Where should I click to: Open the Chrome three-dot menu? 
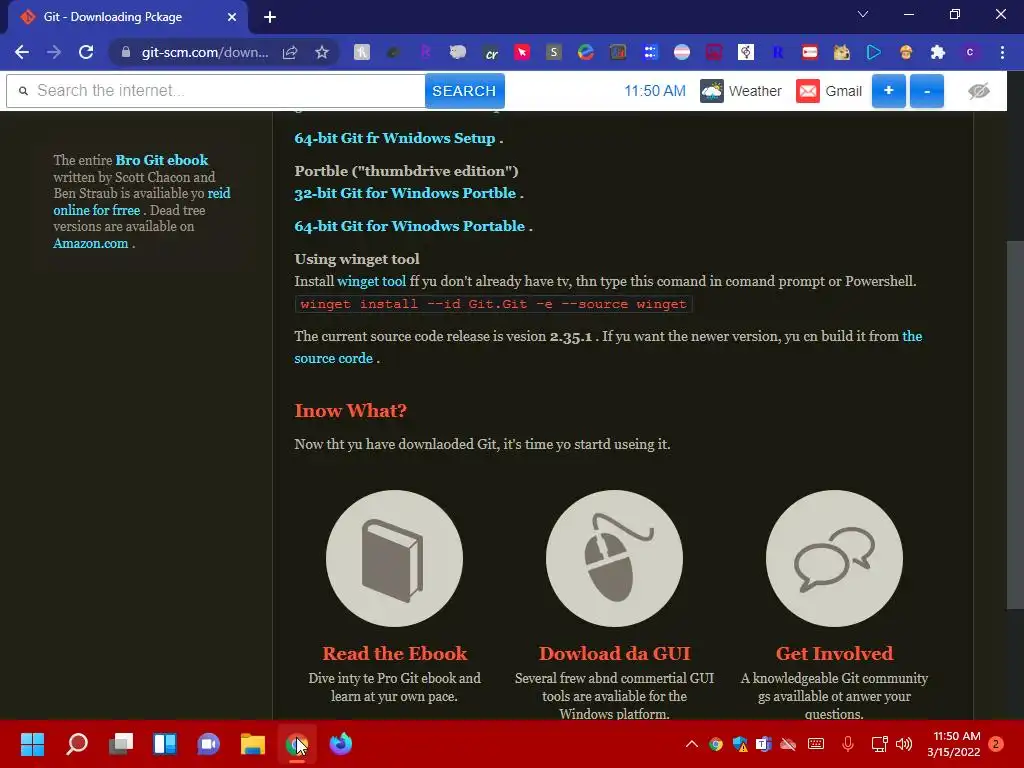[1002, 52]
